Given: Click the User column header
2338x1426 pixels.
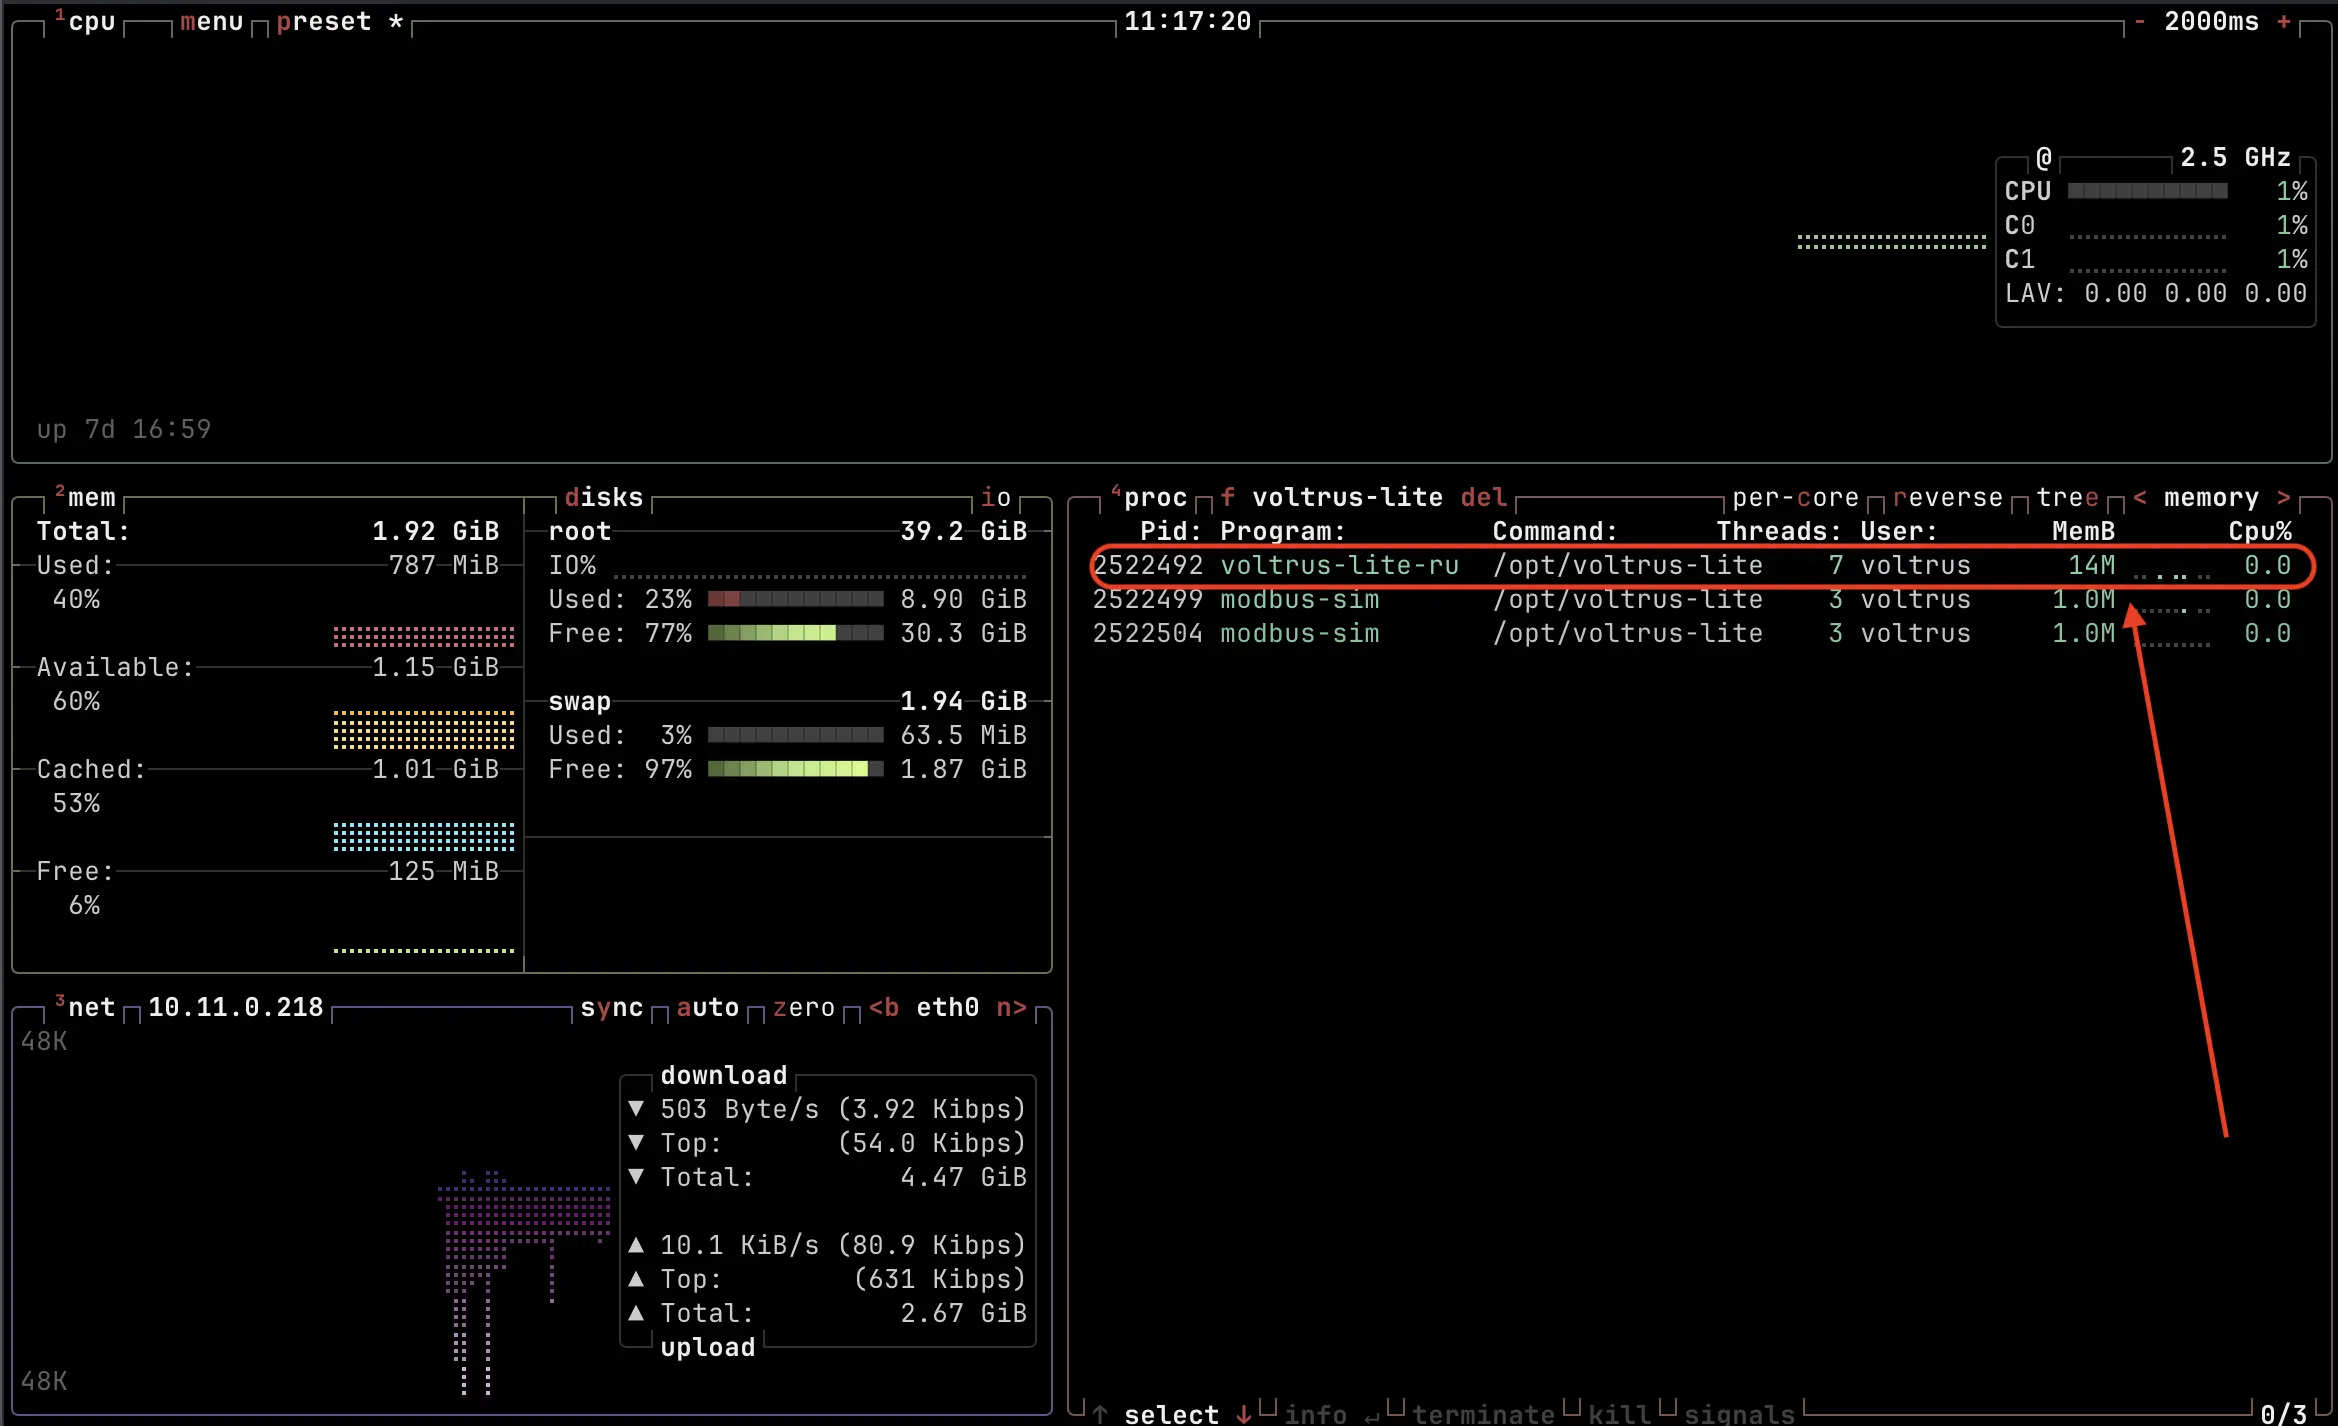Looking at the screenshot, I should click(1900, 531).
